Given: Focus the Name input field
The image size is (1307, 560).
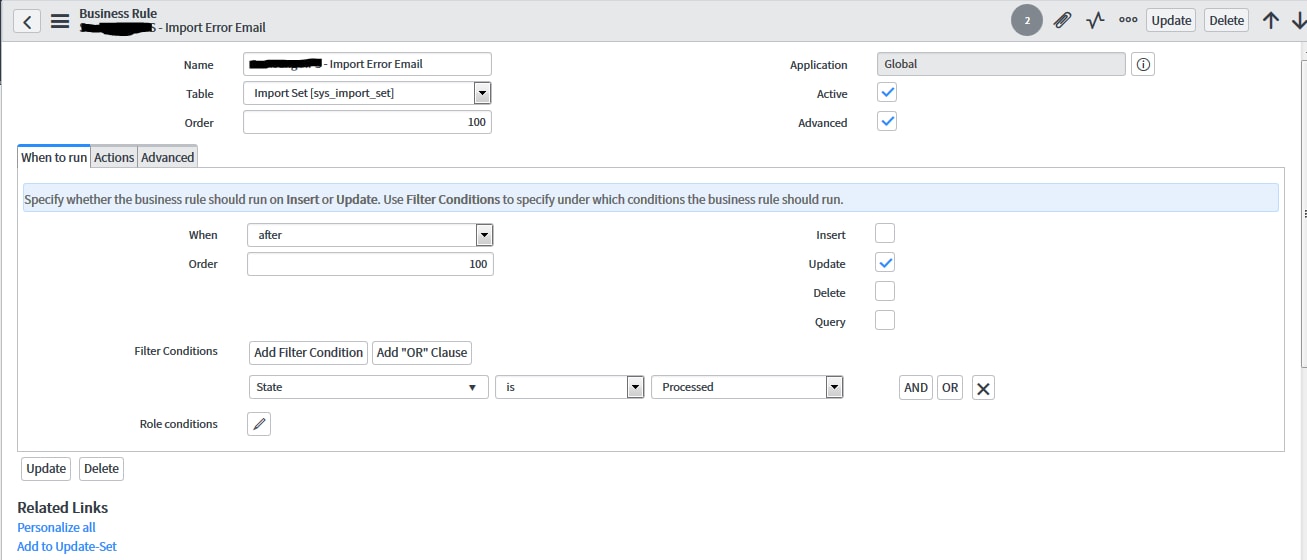Looking at the screenshot, I should (x=367, y=64).
